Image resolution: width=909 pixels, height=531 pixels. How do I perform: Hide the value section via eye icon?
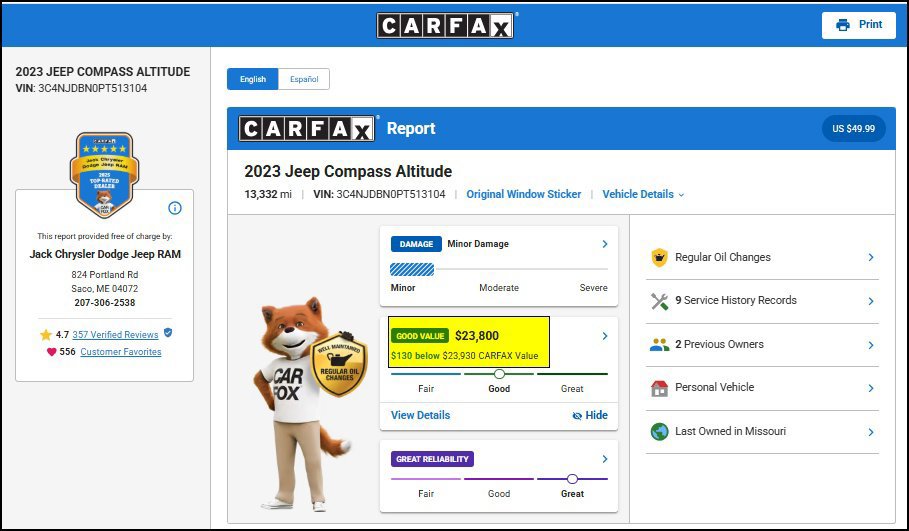577,416
